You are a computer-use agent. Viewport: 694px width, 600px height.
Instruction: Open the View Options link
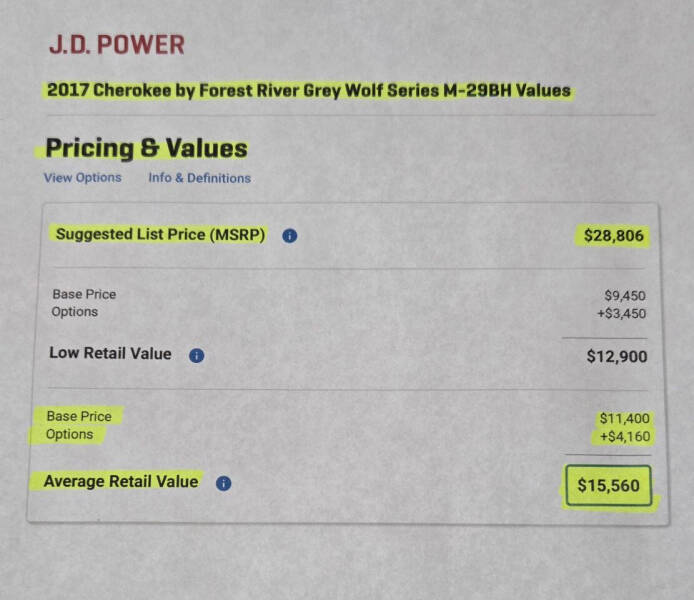point(82,178)
